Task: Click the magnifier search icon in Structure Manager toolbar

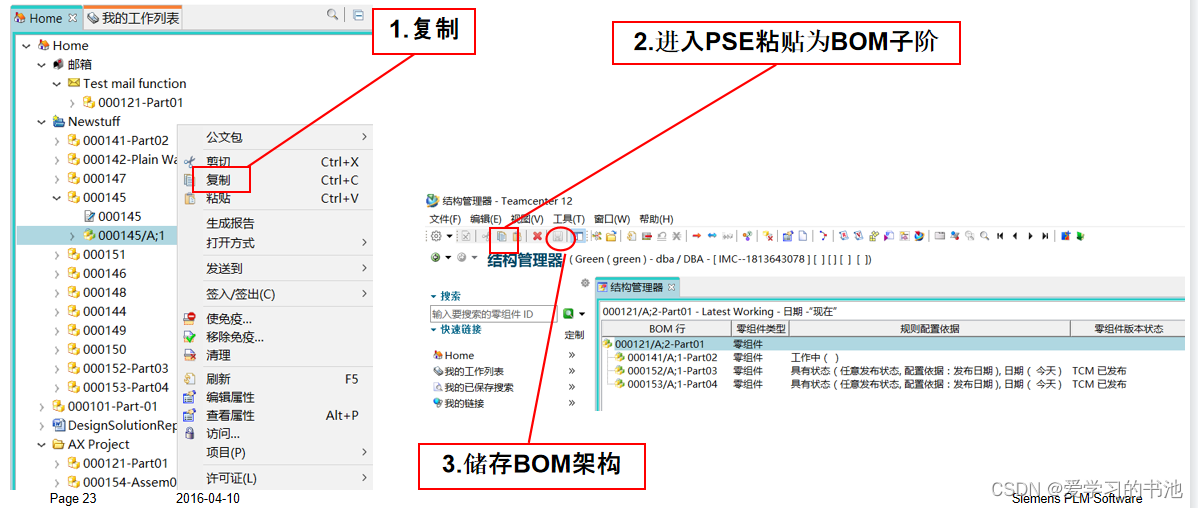Action: pyautogui.click(x=985, y=236)
